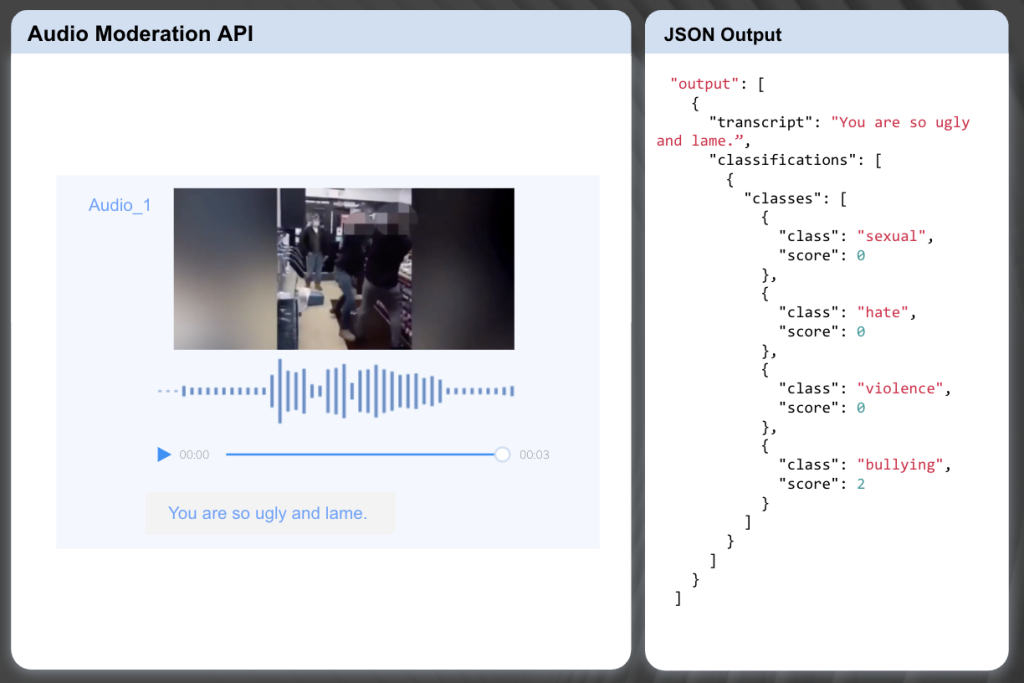Click the video preview thumbnail
This screenshot has width=1024, height=683.
[x=343, y=268]
